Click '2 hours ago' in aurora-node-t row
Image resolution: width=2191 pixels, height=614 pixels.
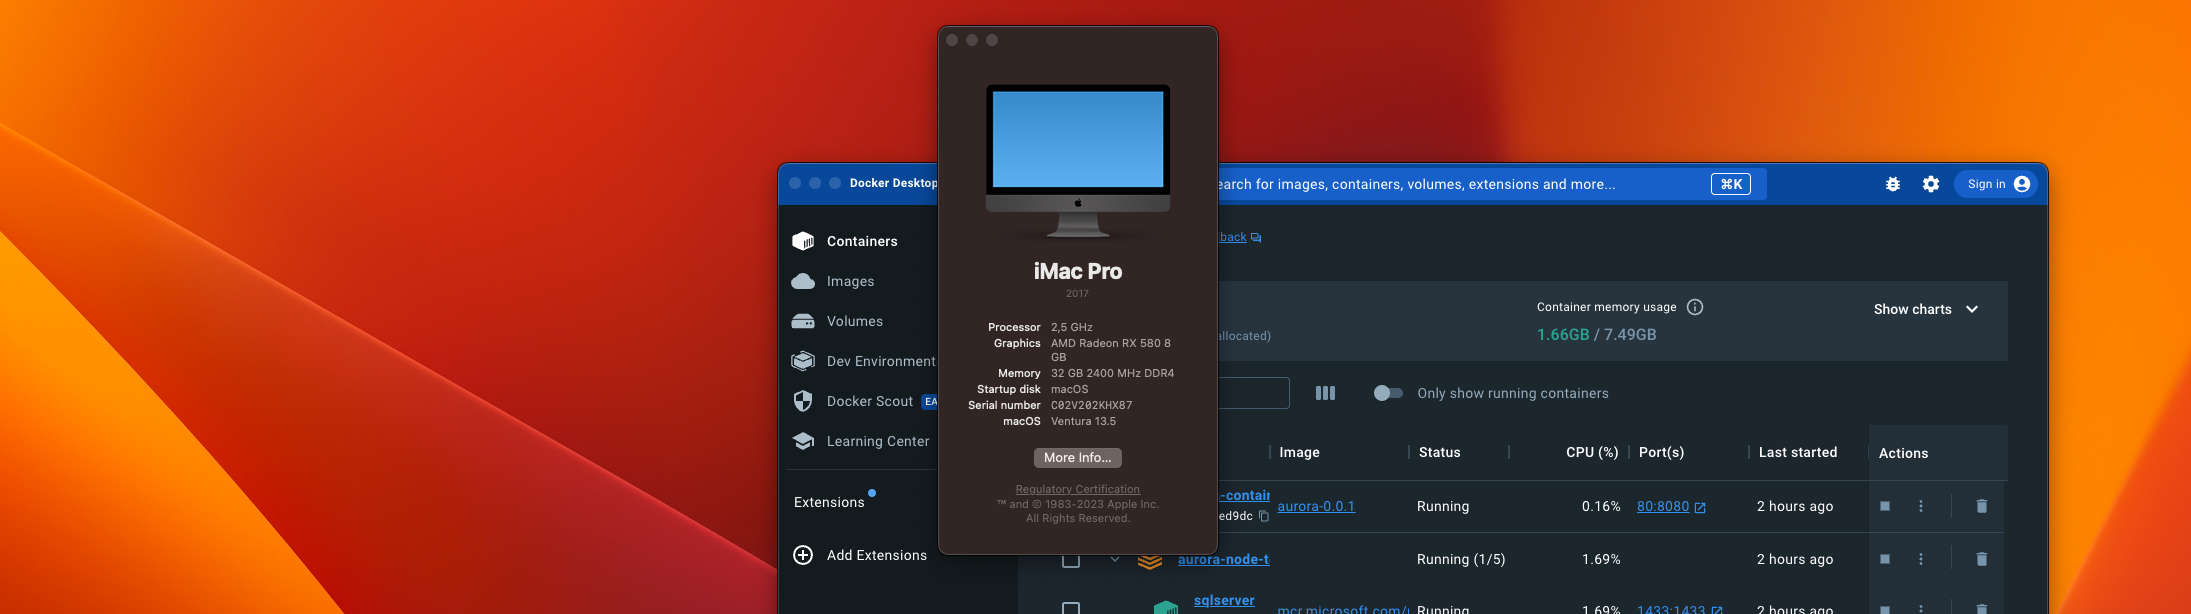tap(1795, 559)
